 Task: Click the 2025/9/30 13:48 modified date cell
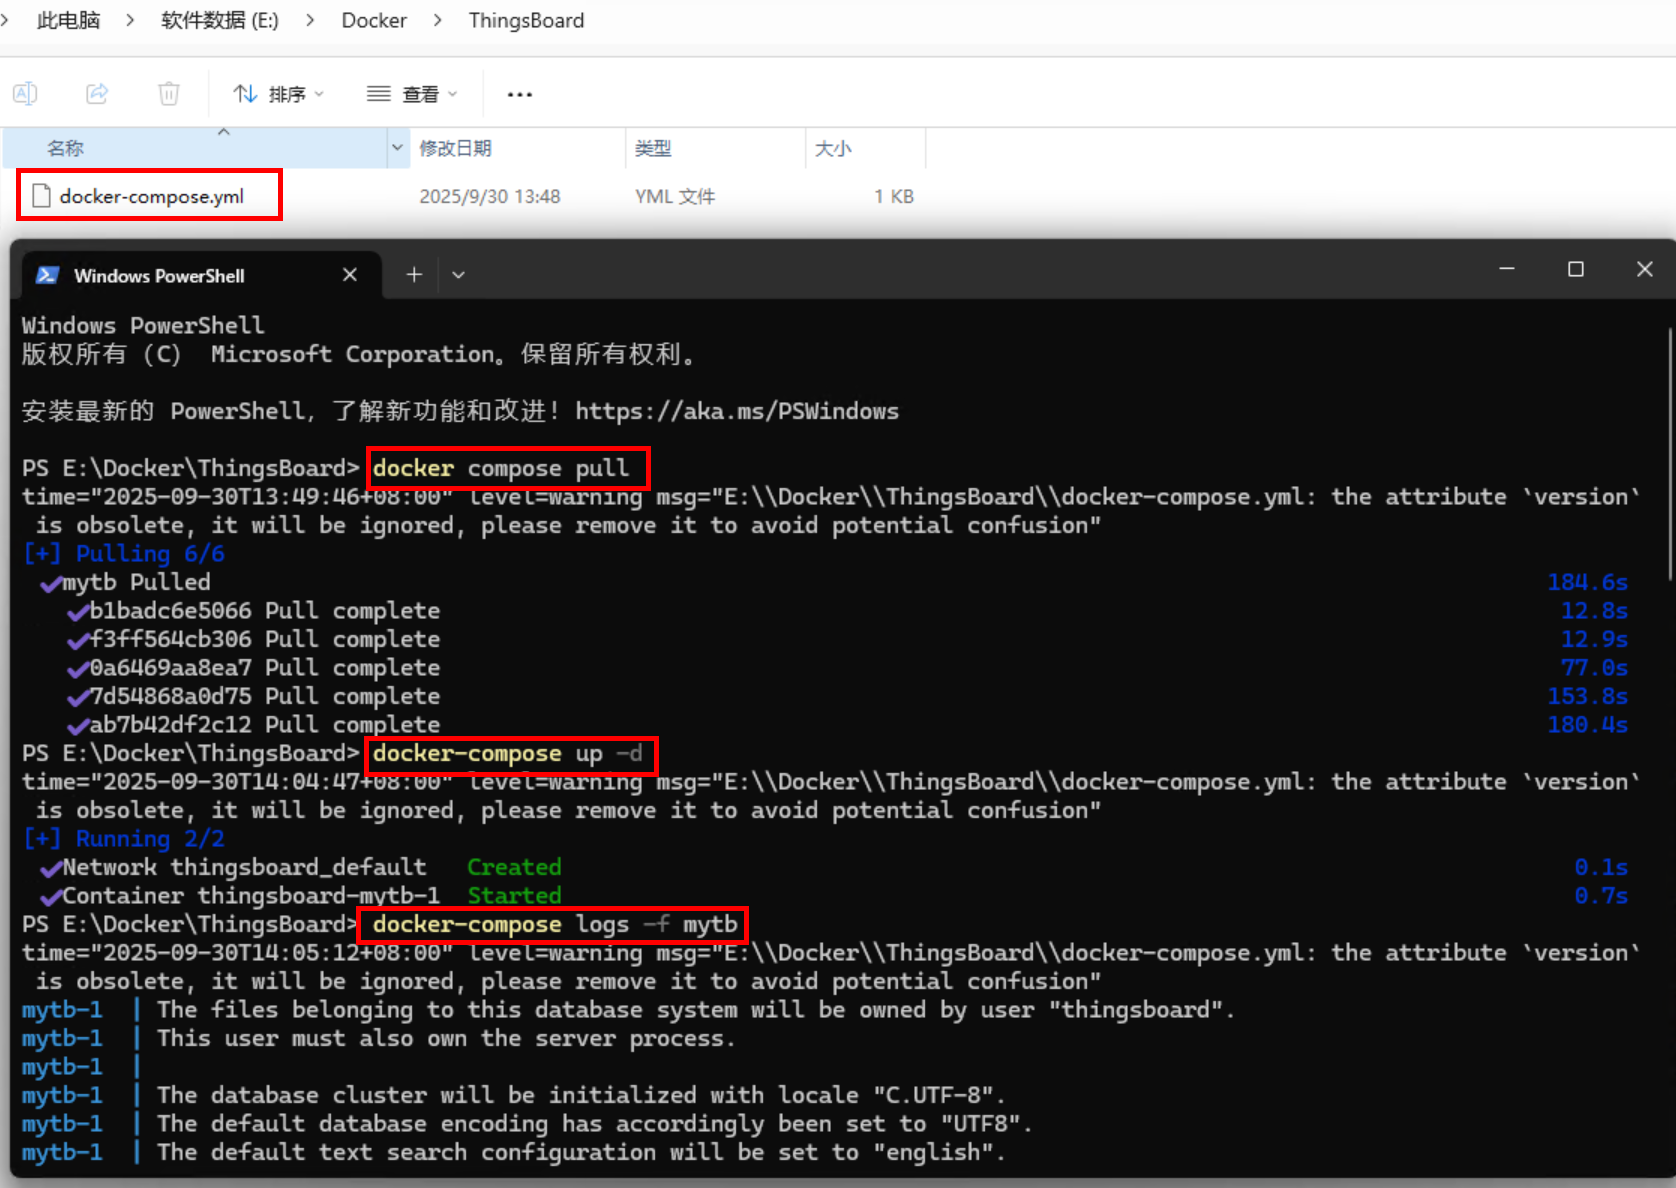pyautogui.click(x=490, y=196)
